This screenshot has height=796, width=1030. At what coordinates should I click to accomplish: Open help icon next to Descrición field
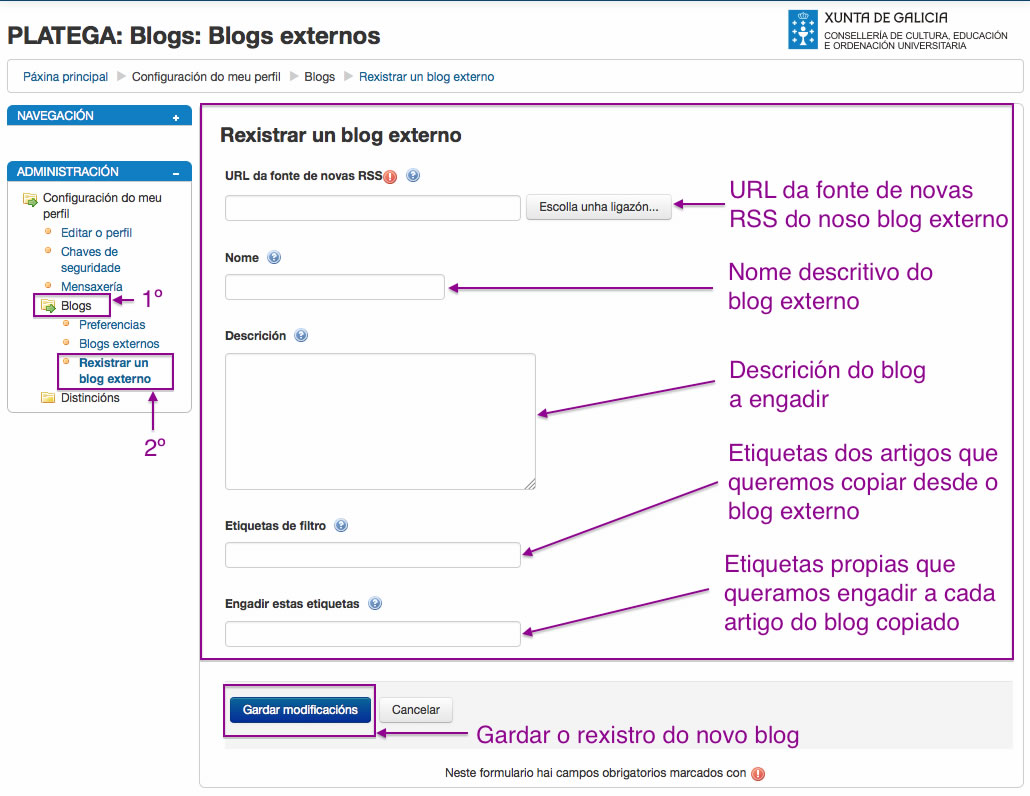point(301,335)
